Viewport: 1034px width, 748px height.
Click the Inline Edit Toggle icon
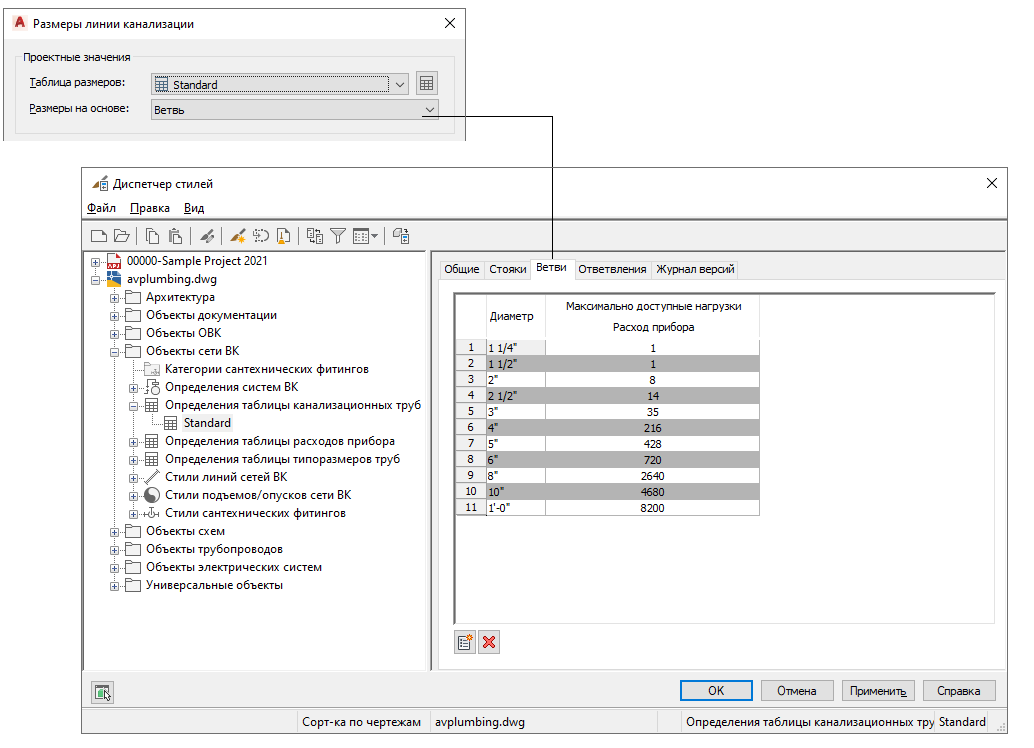pyautogui.click(x=401, y=236)
